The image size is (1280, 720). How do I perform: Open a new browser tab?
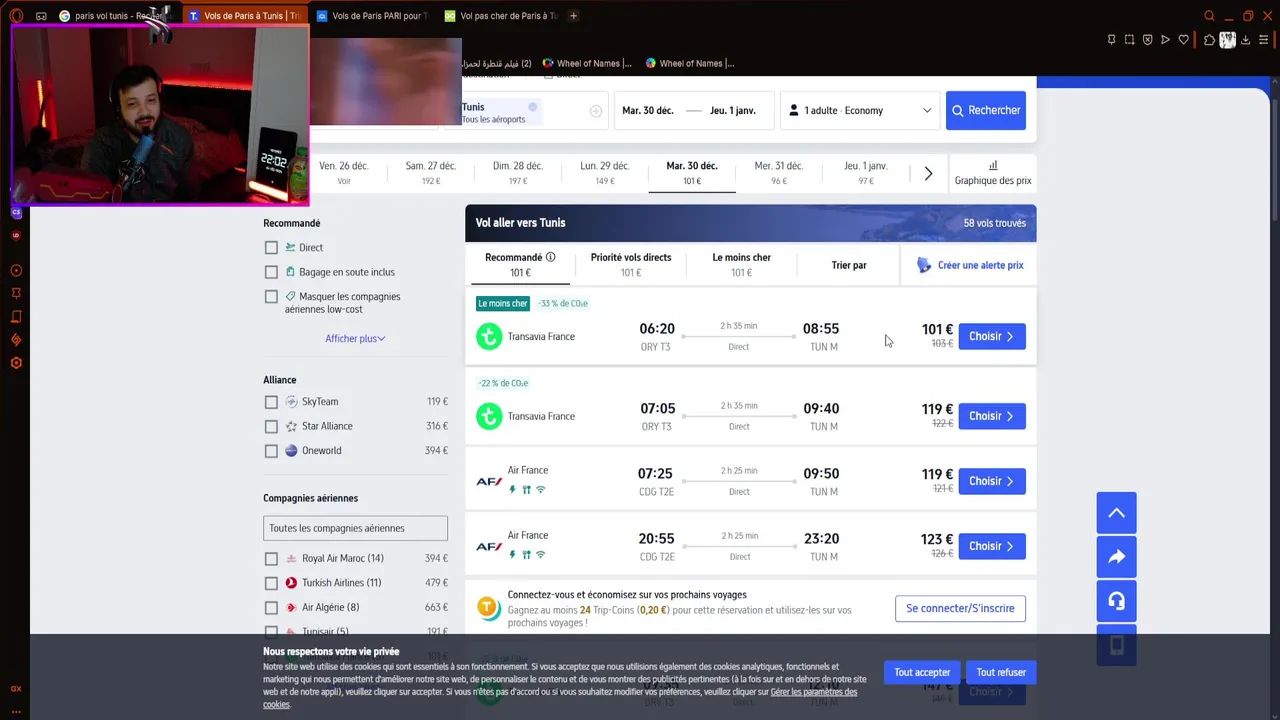pos(573,16)
